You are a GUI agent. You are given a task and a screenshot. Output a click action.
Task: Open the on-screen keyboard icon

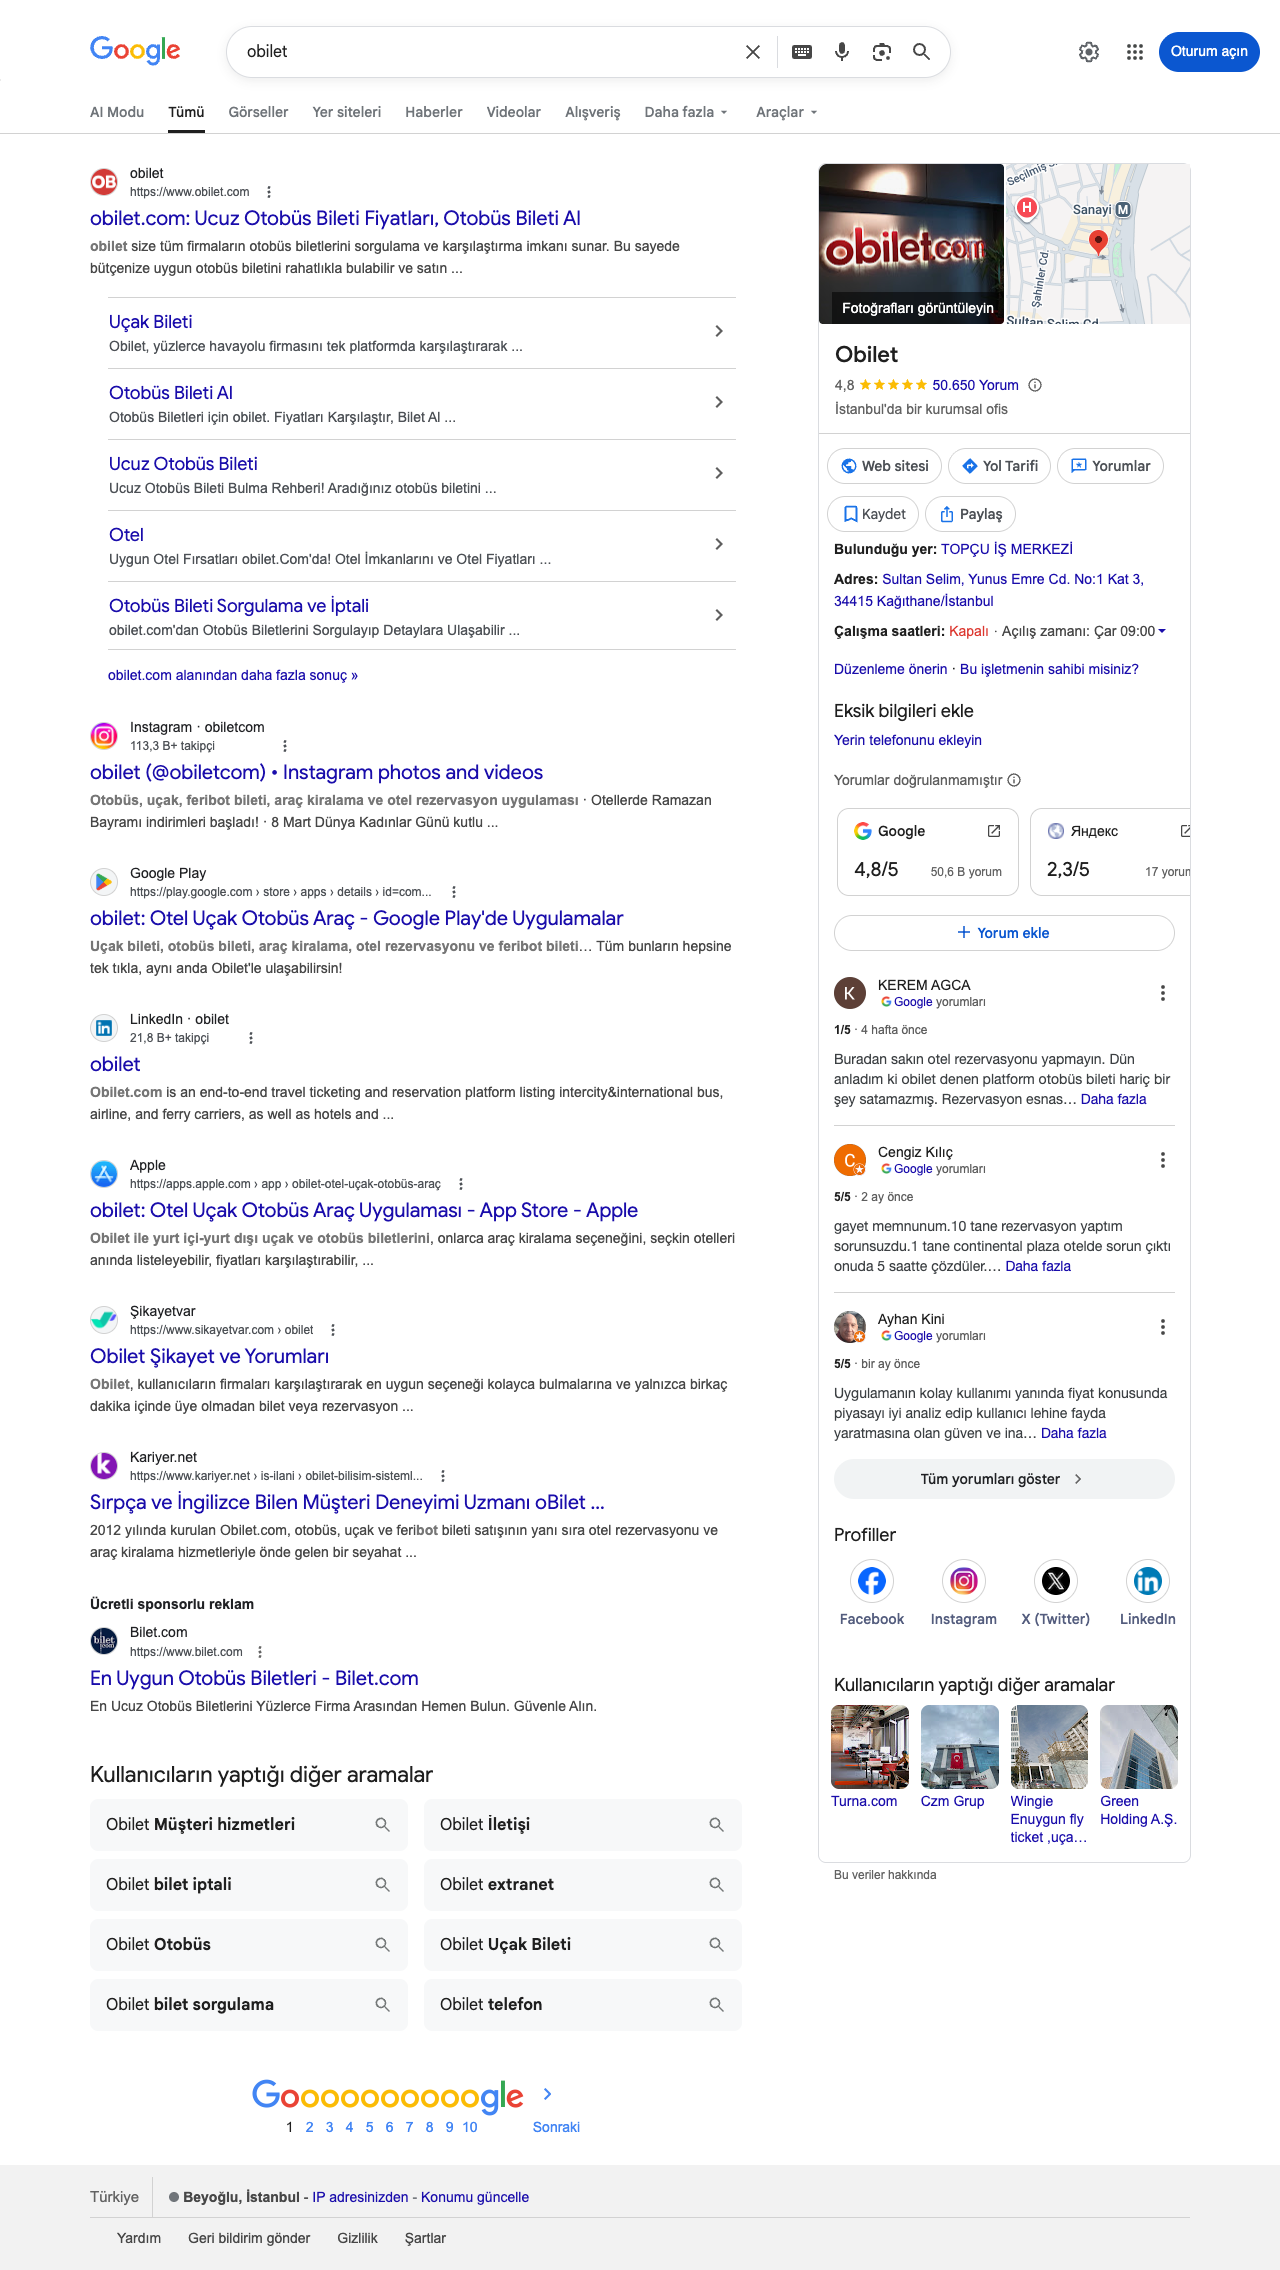point(802,52)
